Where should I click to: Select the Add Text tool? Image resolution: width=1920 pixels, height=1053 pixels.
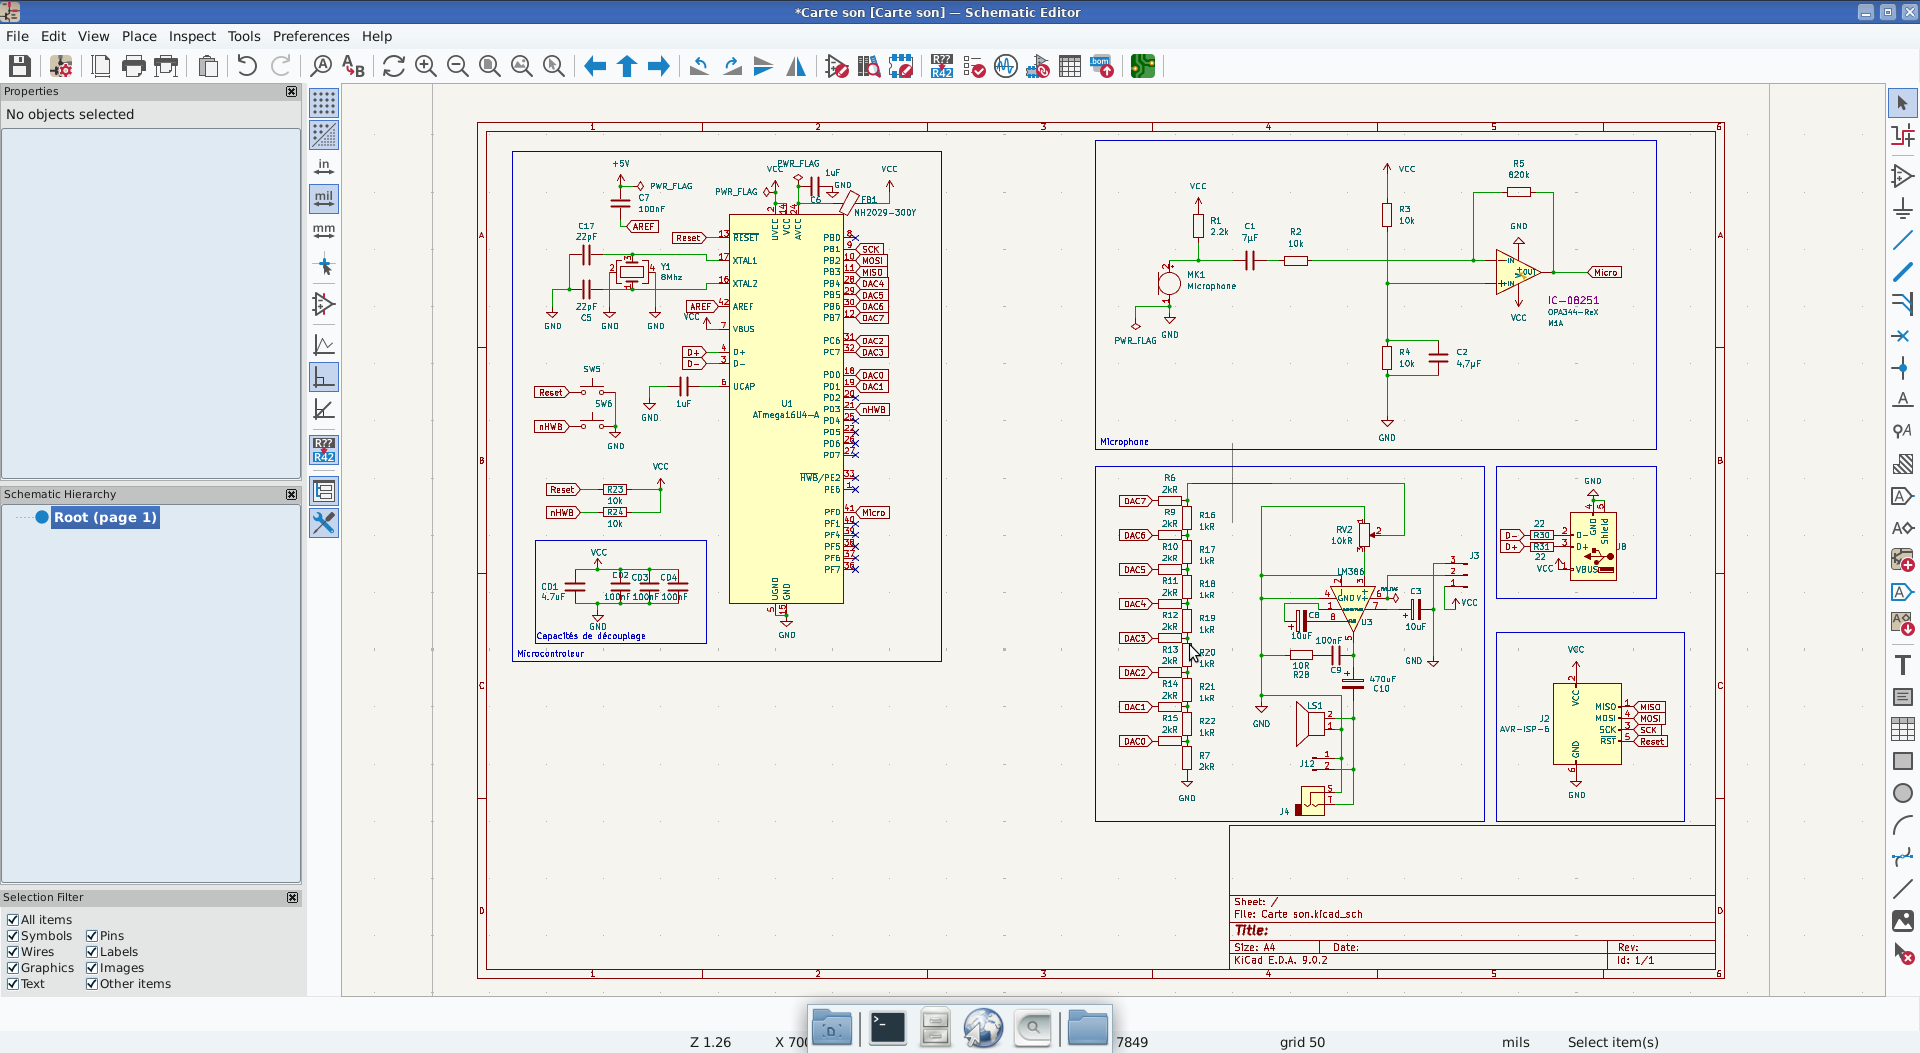point(1902,665)
